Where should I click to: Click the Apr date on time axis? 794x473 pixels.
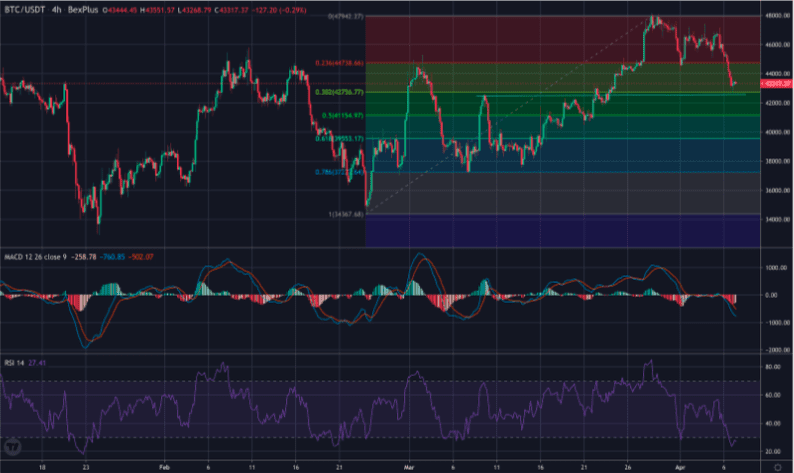tap(682, 465)
